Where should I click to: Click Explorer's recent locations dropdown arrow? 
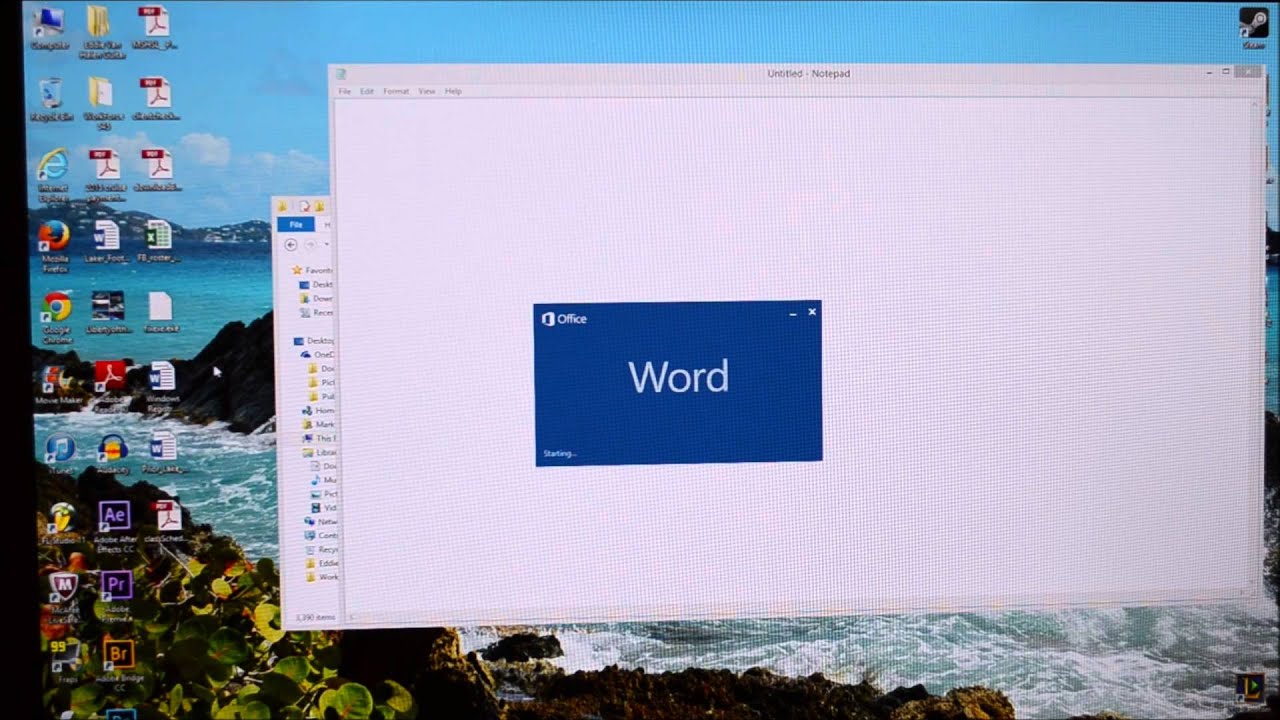(327, 244)
